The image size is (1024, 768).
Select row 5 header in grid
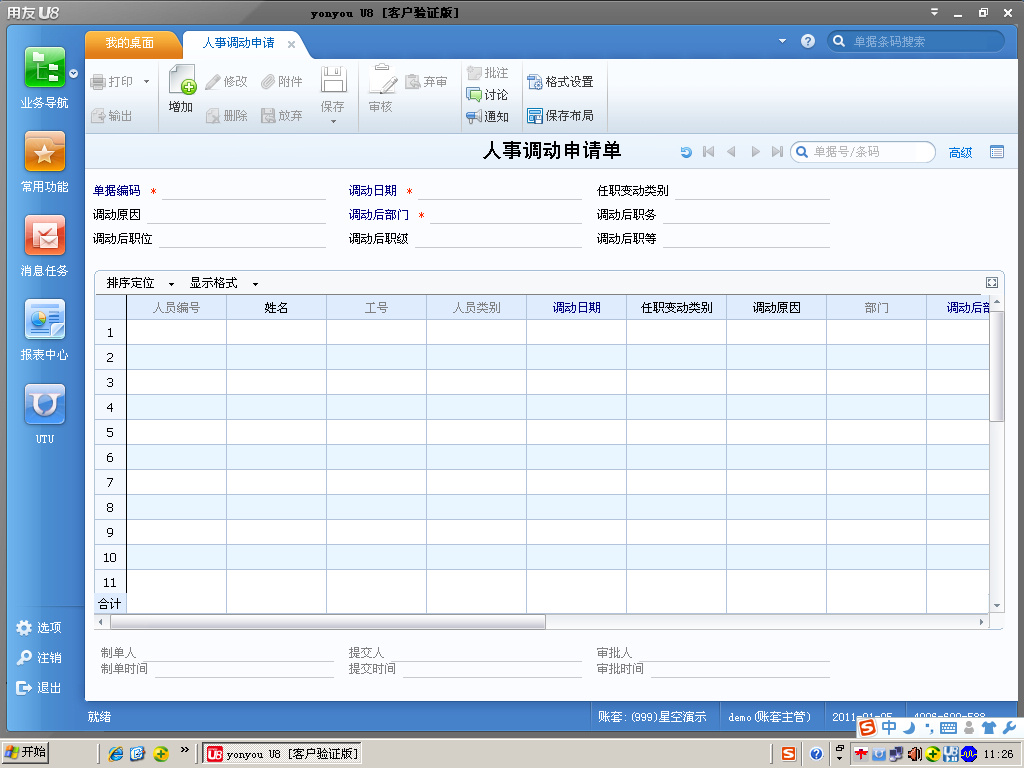110,432
